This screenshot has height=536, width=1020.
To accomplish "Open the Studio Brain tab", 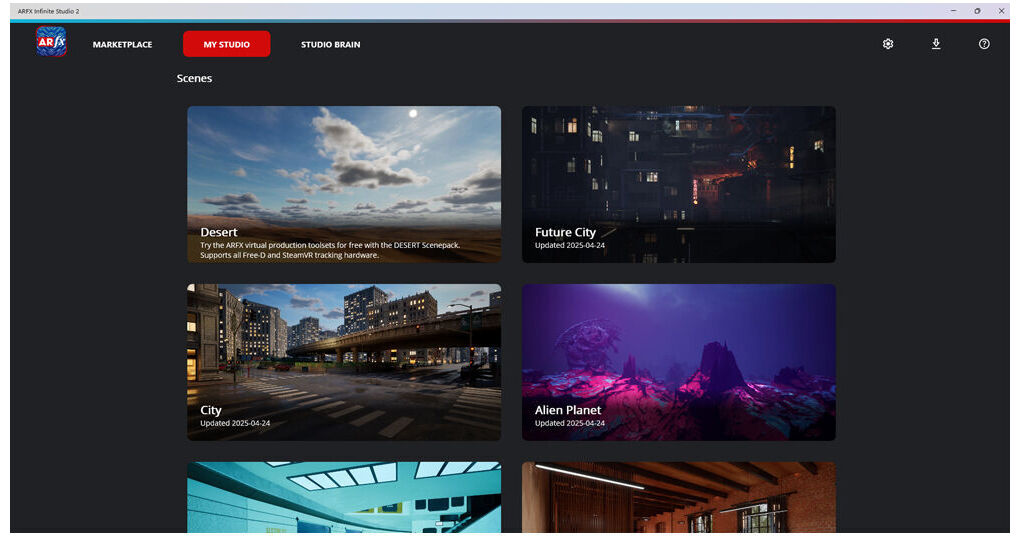I will (x=330, y=44).
